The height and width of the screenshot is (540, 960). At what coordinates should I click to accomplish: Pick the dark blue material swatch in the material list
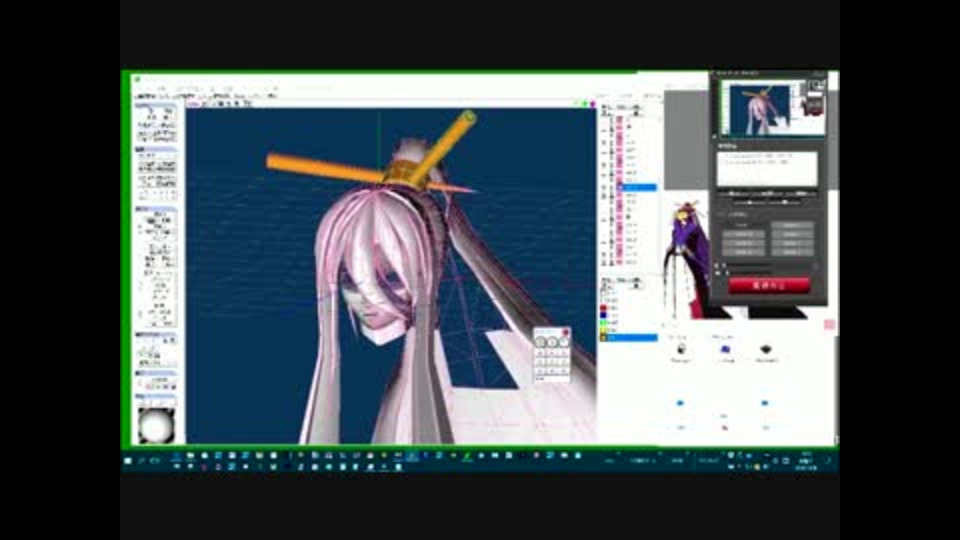point(604,315)
